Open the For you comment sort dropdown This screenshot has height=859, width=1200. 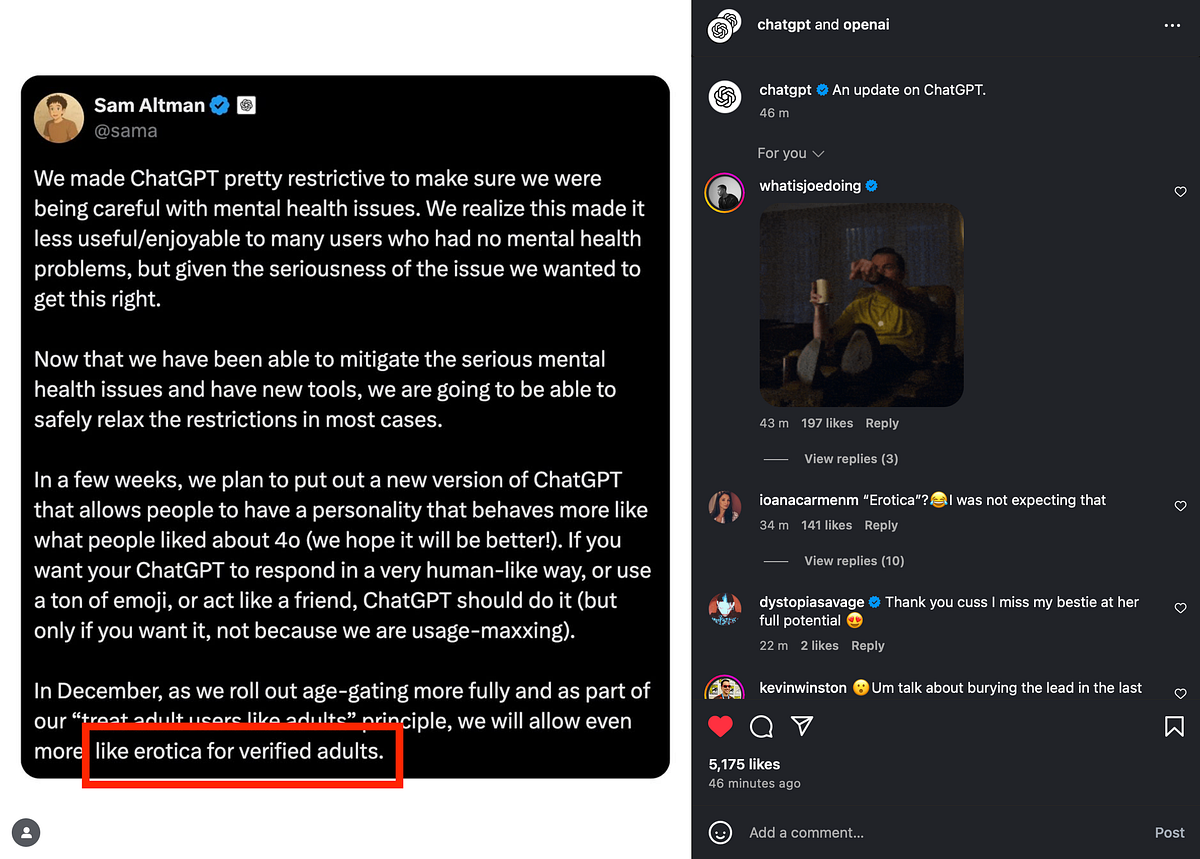tap(790, 153)
